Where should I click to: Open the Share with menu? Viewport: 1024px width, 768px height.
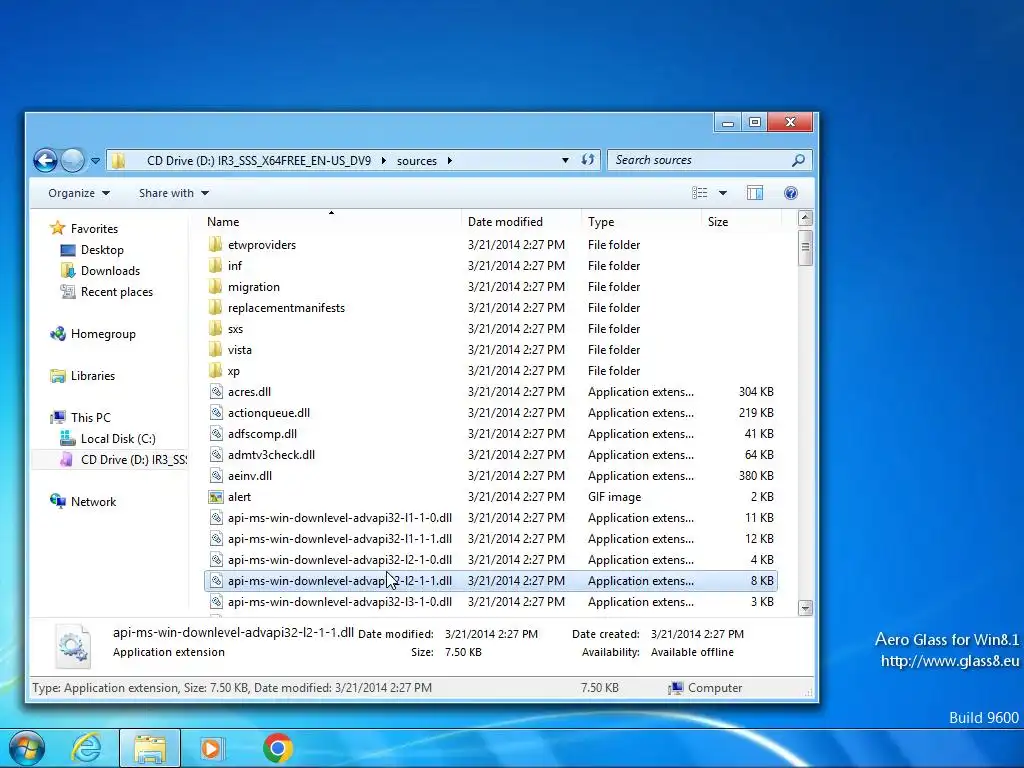pyautogui.click(x=174, y=193)
